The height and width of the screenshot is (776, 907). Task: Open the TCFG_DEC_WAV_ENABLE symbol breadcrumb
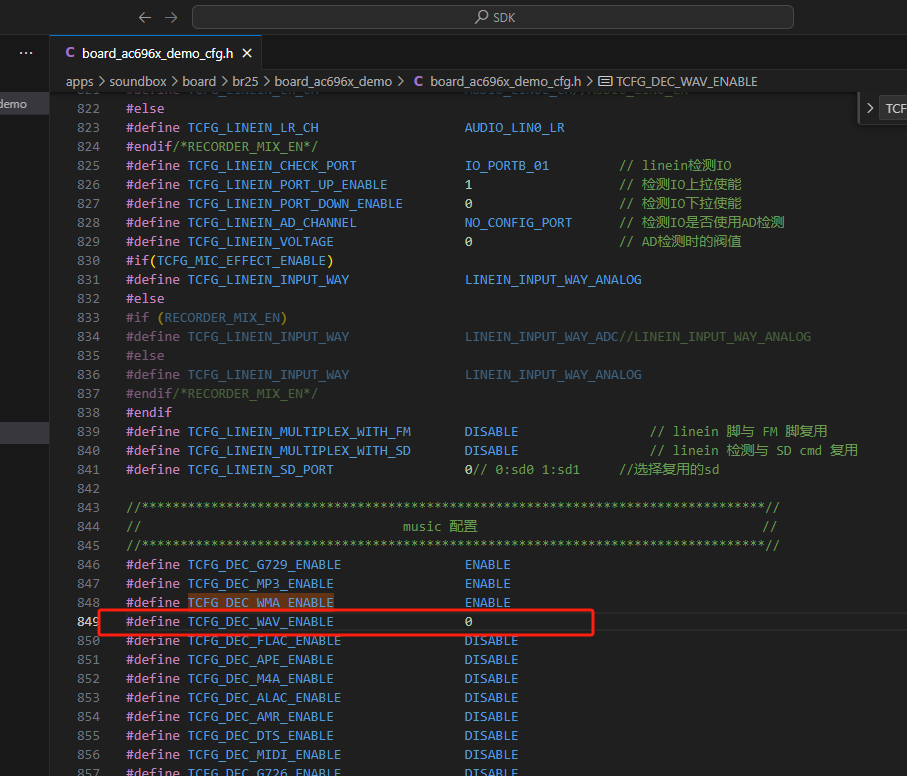687,82
